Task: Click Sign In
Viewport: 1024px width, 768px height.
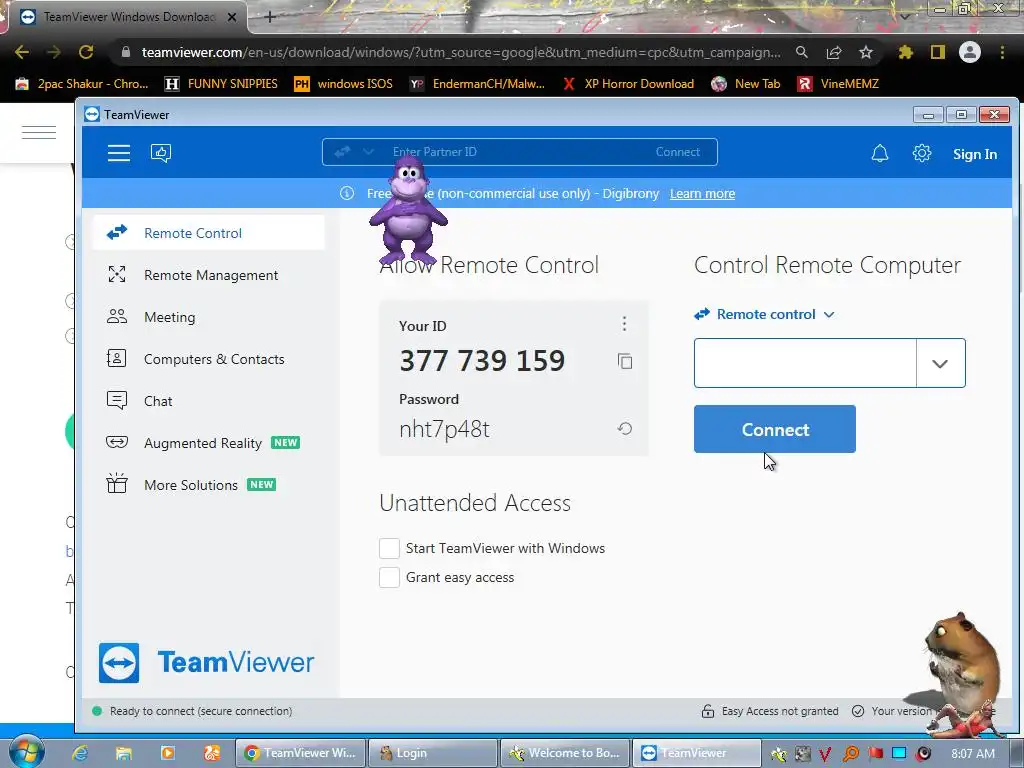Action: point(974,154)
